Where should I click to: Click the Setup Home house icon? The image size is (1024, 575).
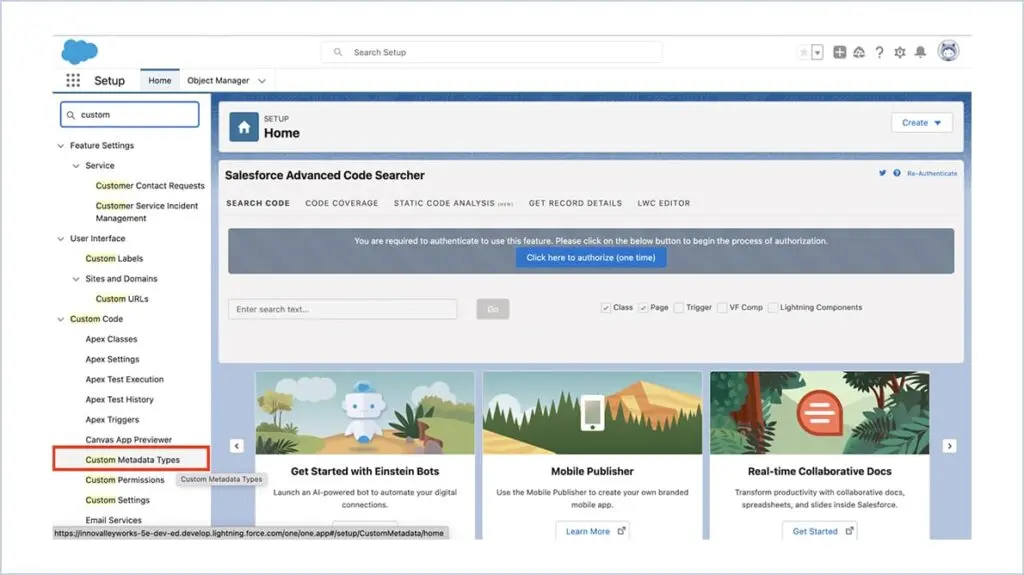click(244, 127)
